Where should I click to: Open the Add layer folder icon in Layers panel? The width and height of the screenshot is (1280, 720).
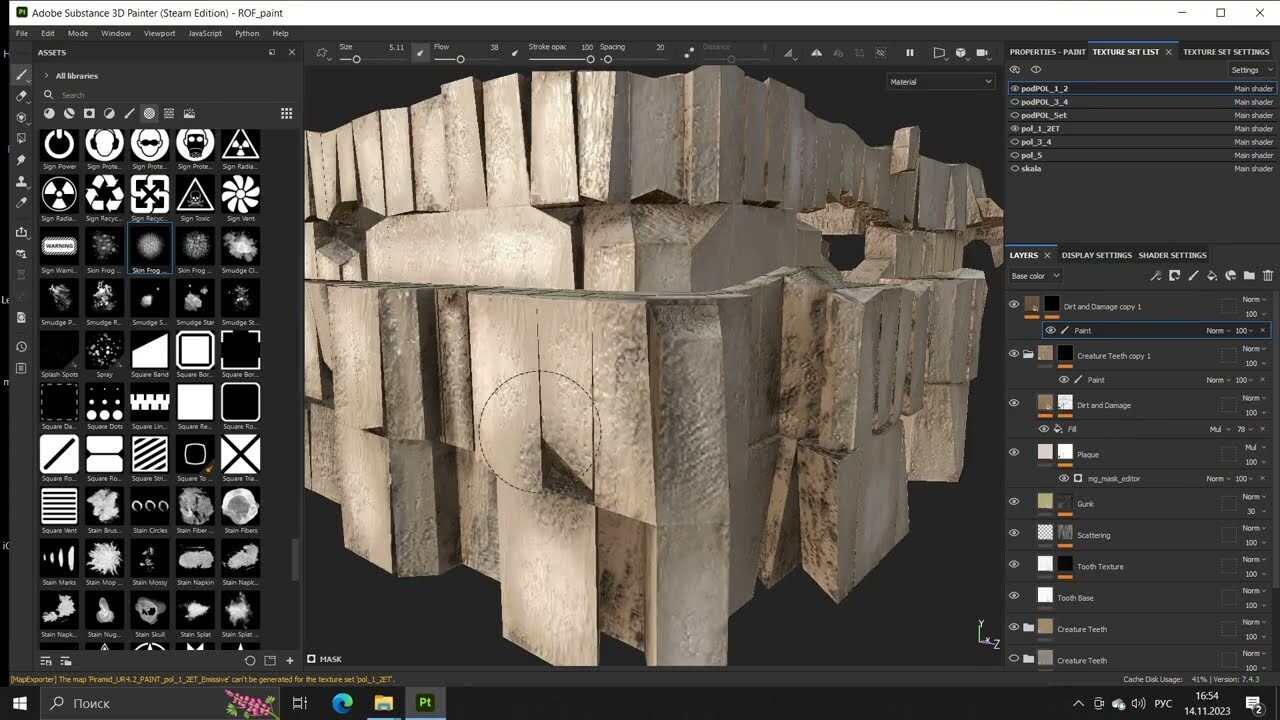tap(1249, 276)
